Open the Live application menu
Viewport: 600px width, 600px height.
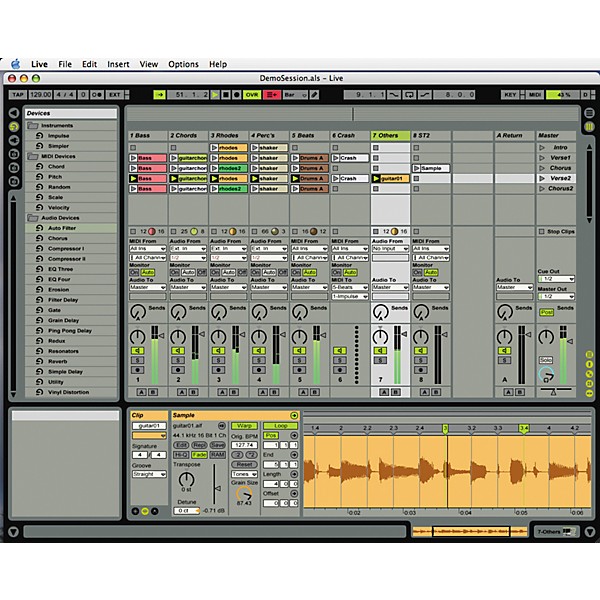click(39, 64)
